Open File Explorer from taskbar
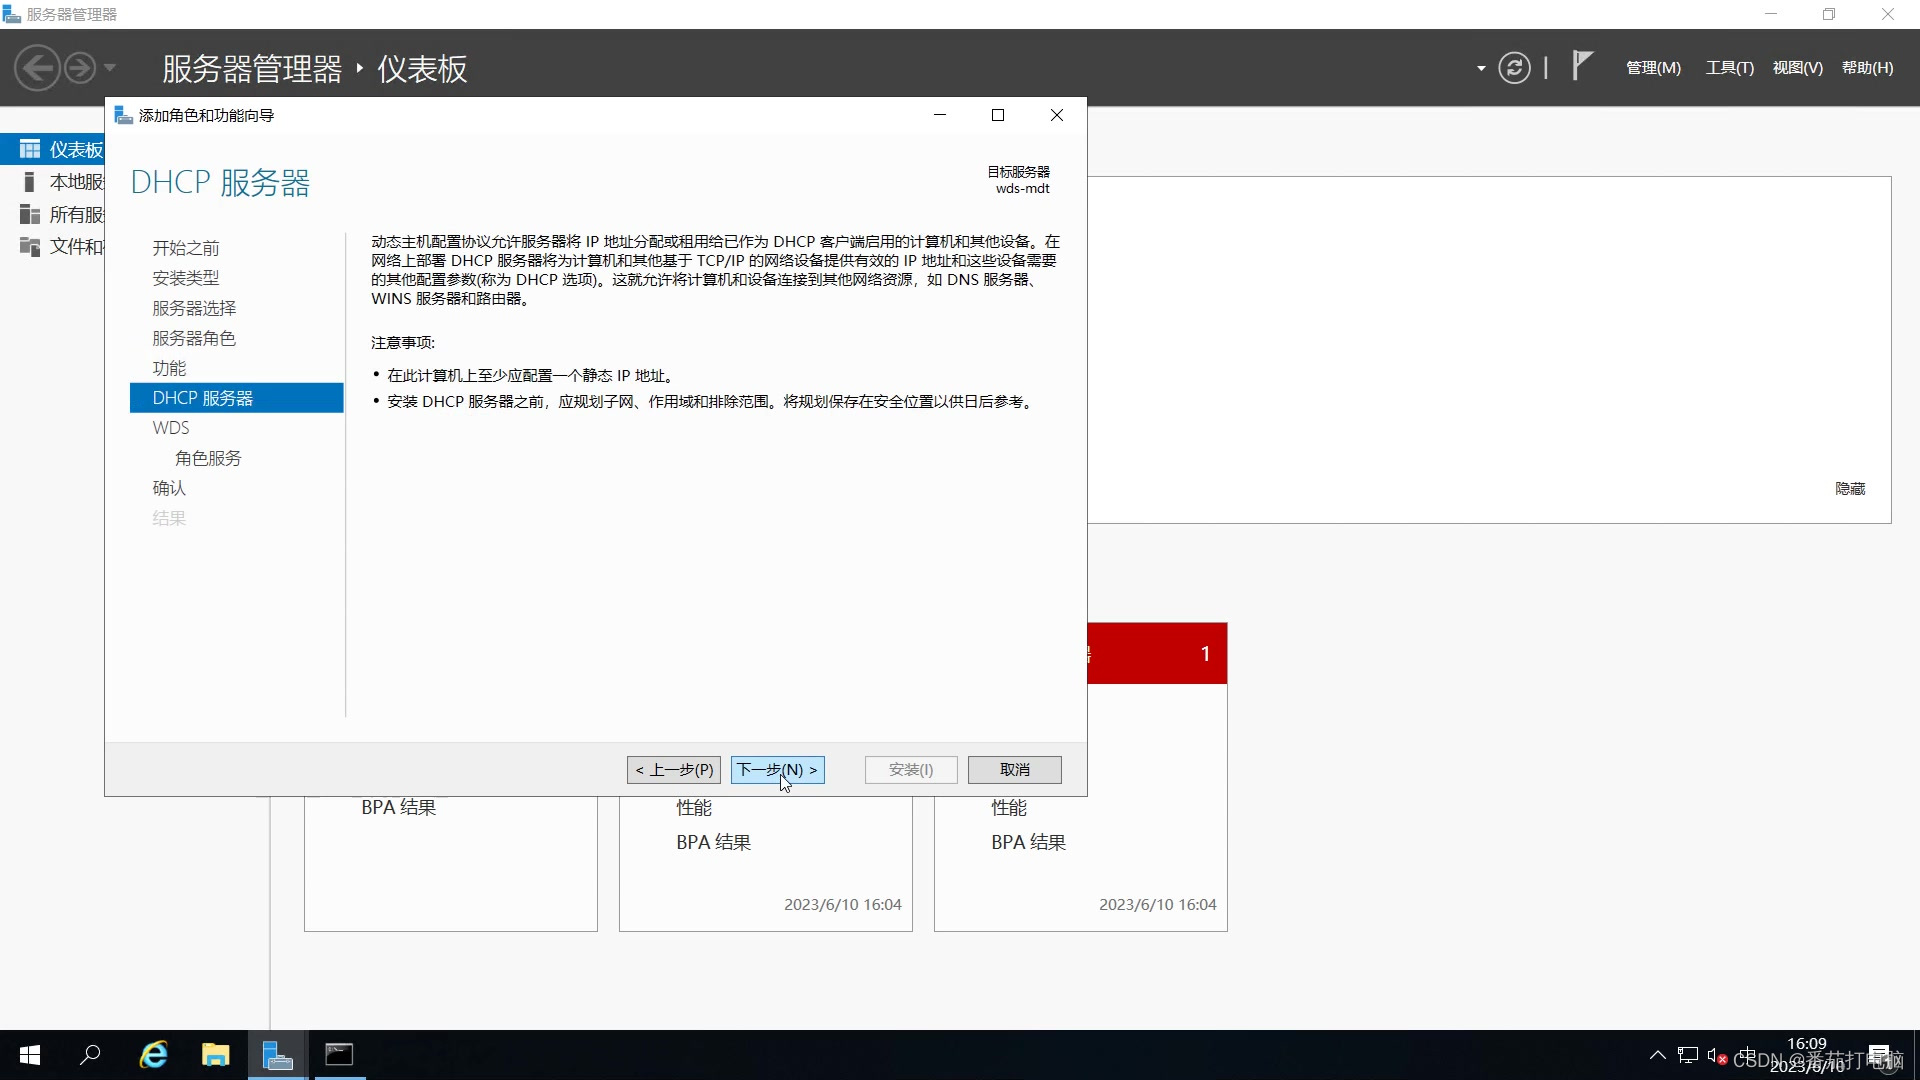The image size is (1920, 1080). [x=215, y=1055]
